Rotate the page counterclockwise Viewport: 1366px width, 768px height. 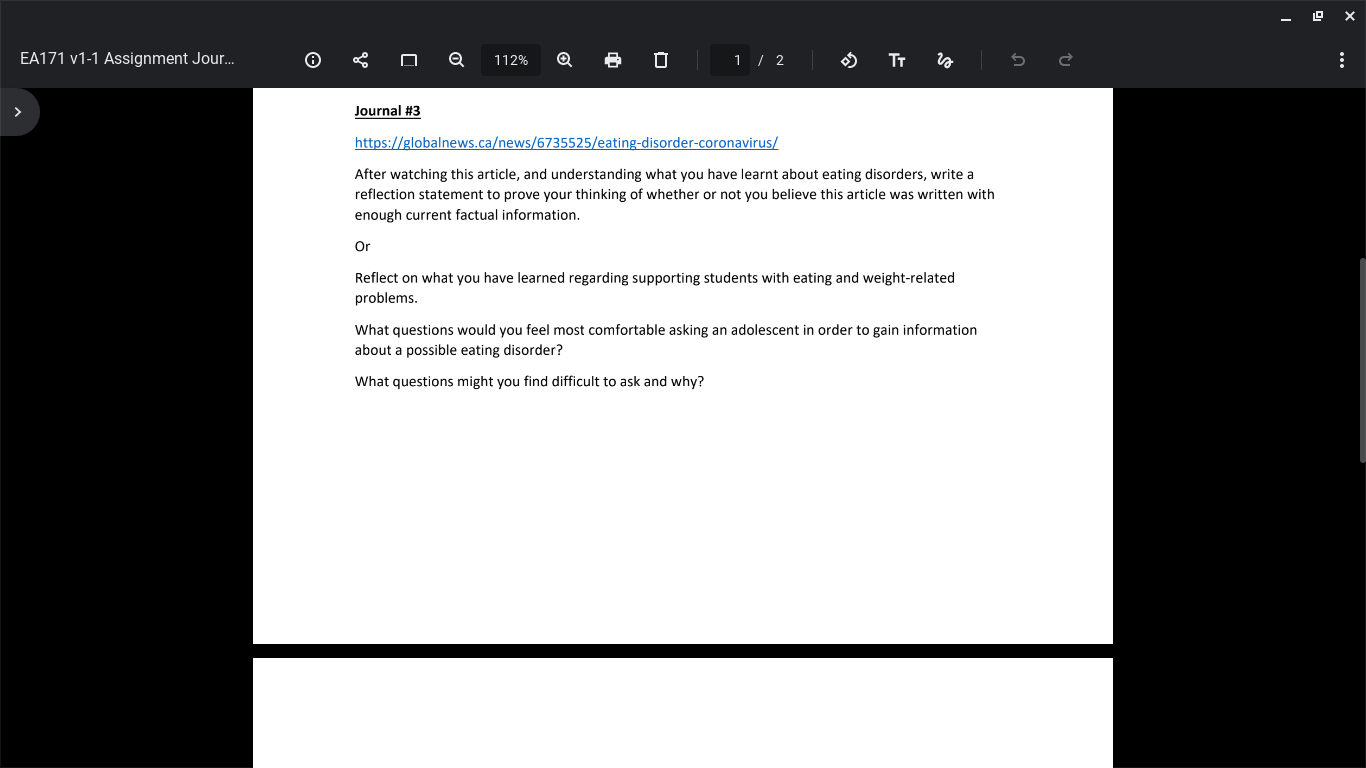coord(849,60)
